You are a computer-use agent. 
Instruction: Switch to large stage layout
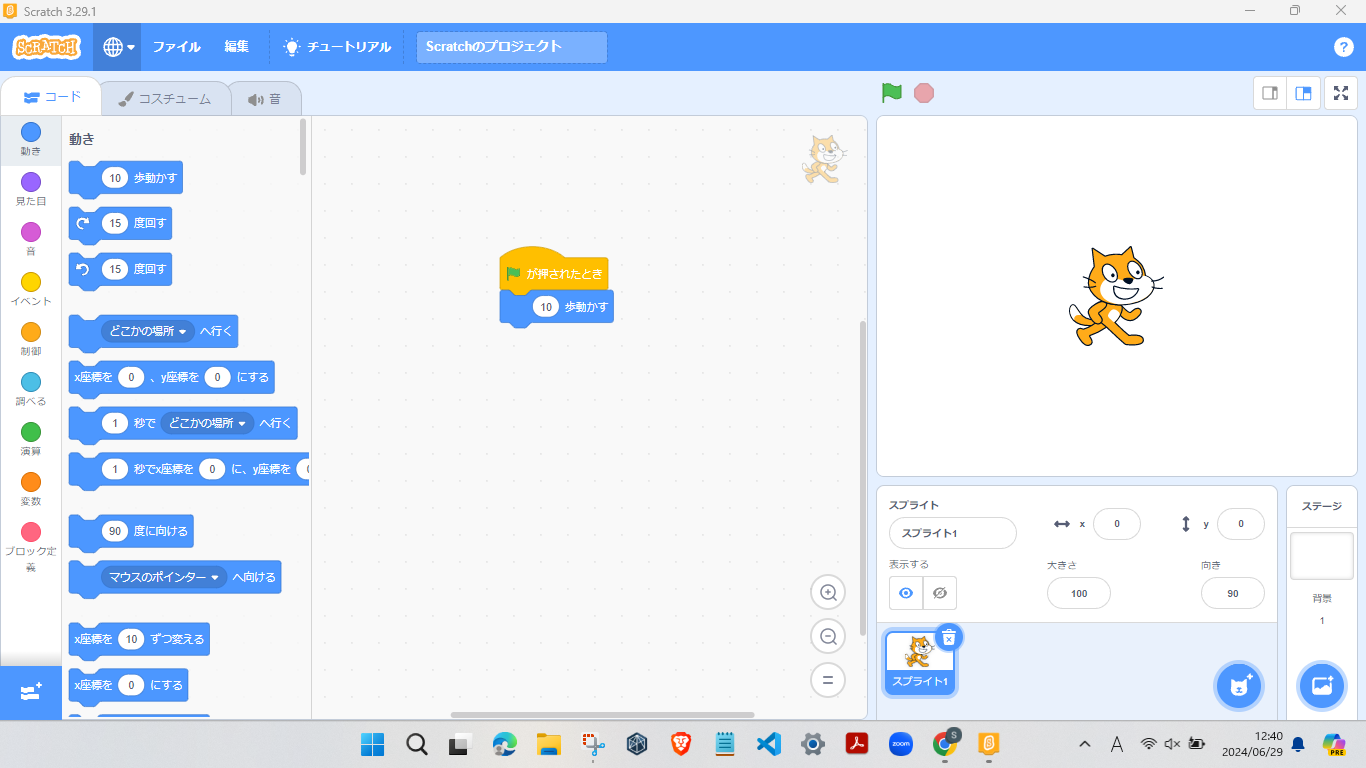pyautogui.click(x=1303, y=93)
